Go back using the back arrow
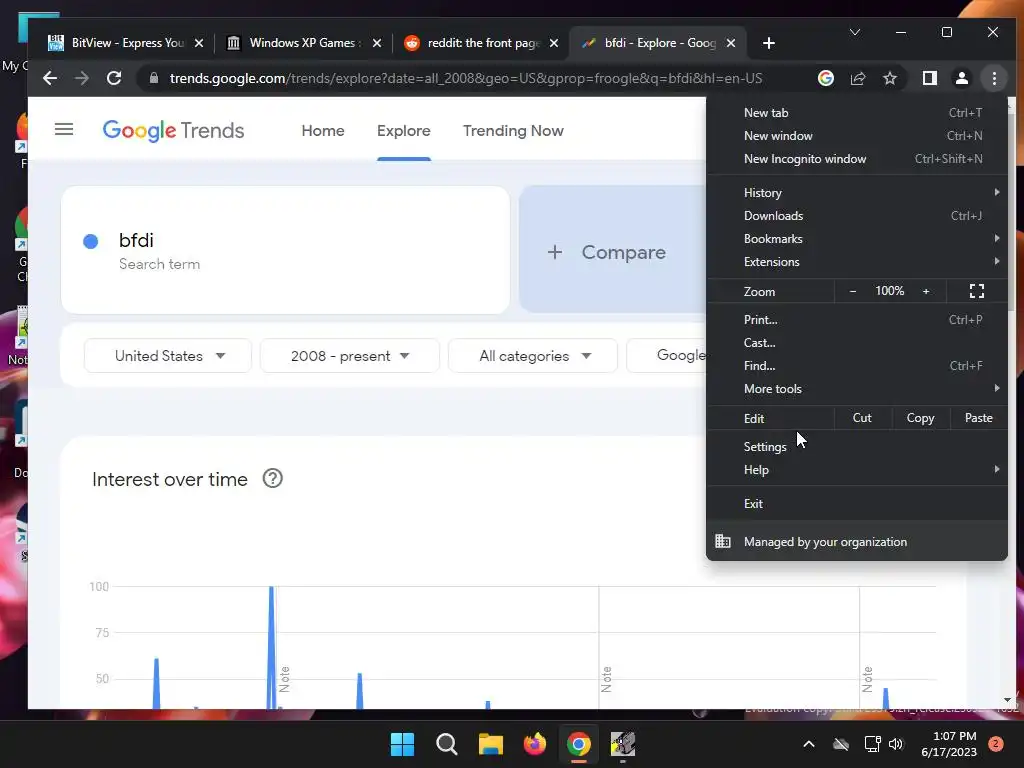Viewport: 1024px width, 768px height. pos(50,78)
